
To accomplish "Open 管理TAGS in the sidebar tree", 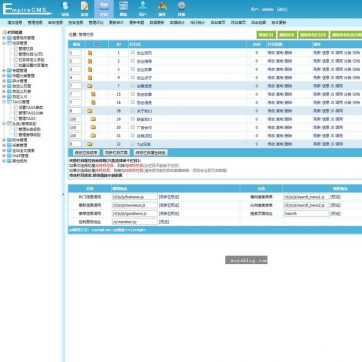I will pyautogui.click(x=27, y=118).
